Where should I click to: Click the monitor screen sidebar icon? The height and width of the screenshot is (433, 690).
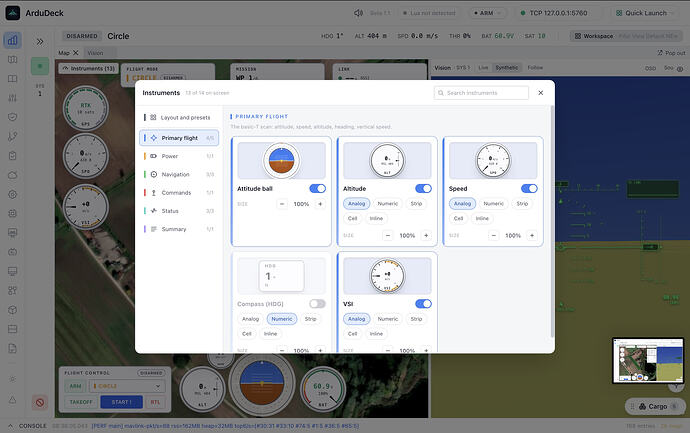click(12, 271)
